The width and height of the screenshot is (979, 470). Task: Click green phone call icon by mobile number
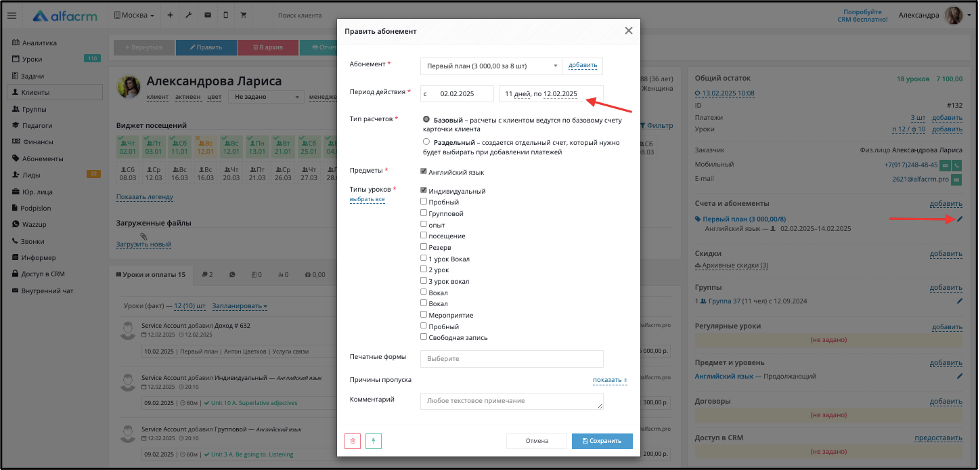[x=957, y=165]
